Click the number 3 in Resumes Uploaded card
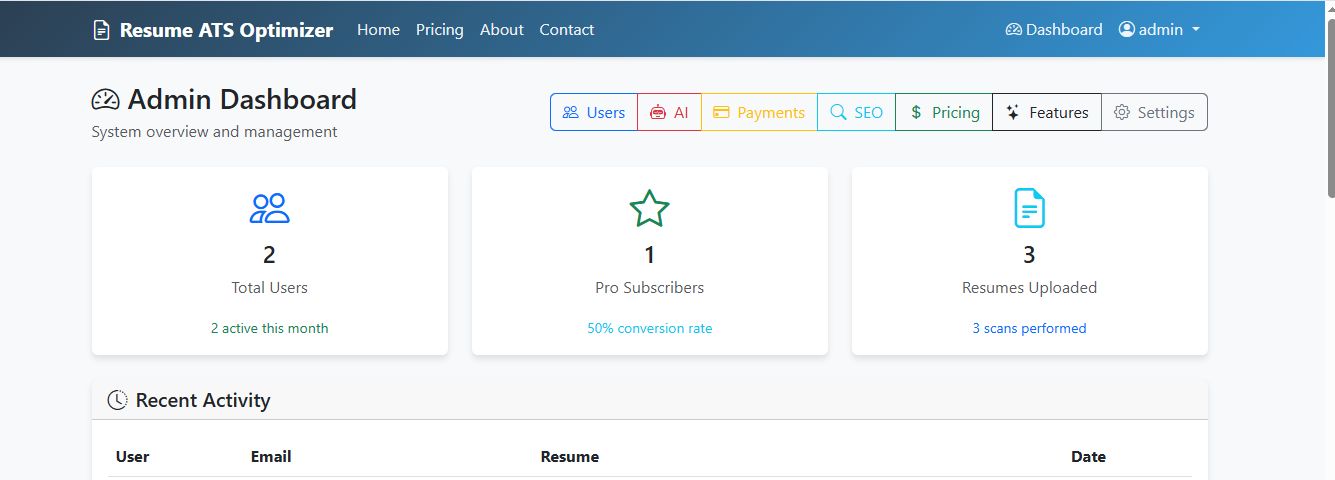The height and width of the screenshot is (480, 1335). 1029,255
